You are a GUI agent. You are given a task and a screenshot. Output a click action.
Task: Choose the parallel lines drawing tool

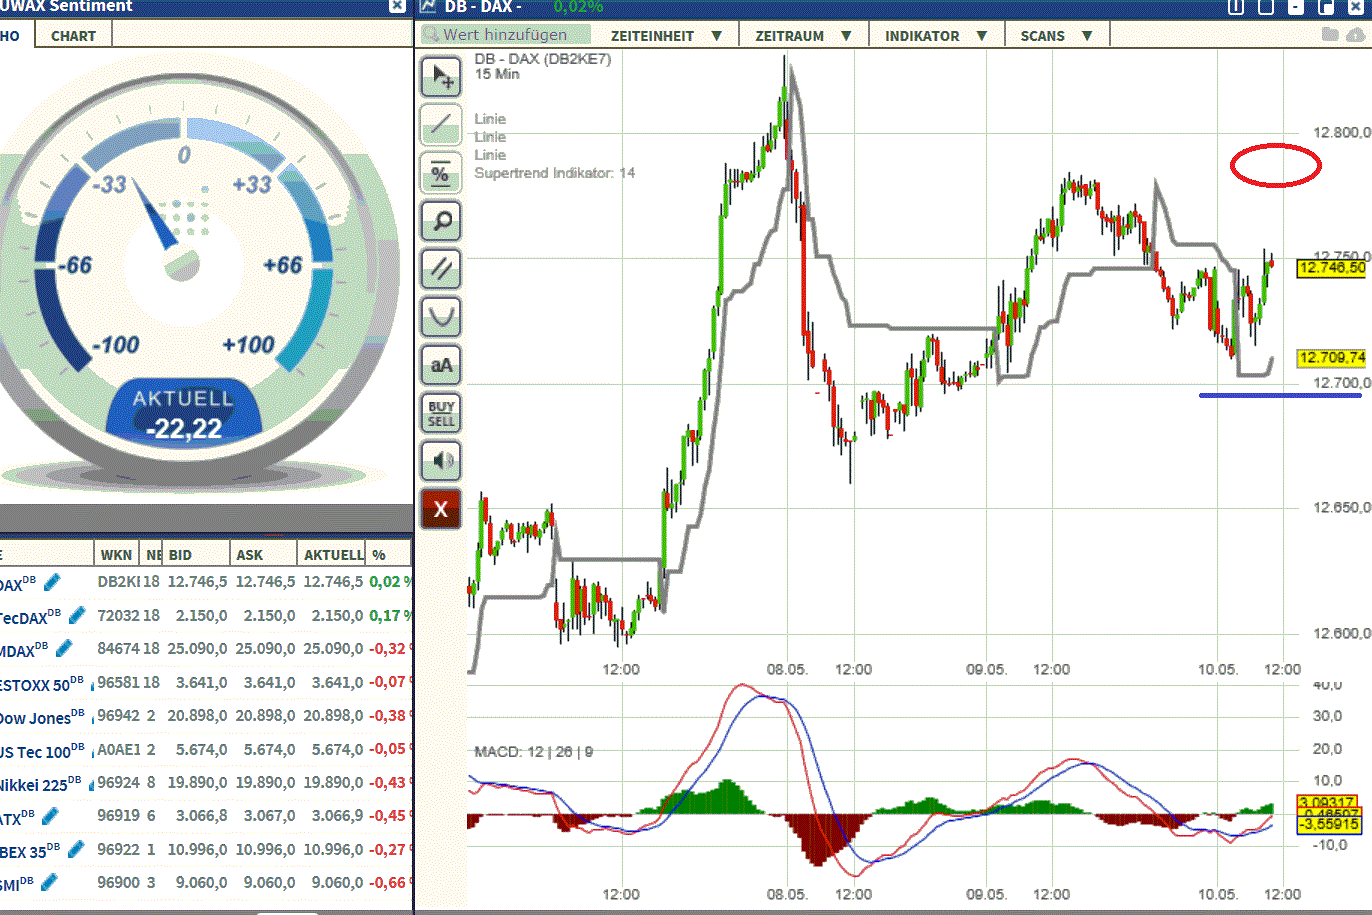point(441,269)
